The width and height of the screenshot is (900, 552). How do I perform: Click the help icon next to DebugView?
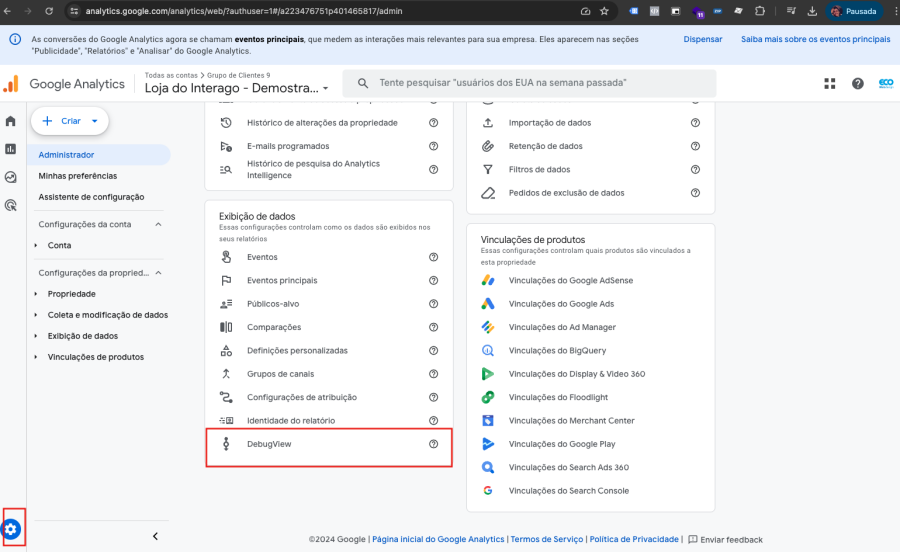[x=433, y=444]
